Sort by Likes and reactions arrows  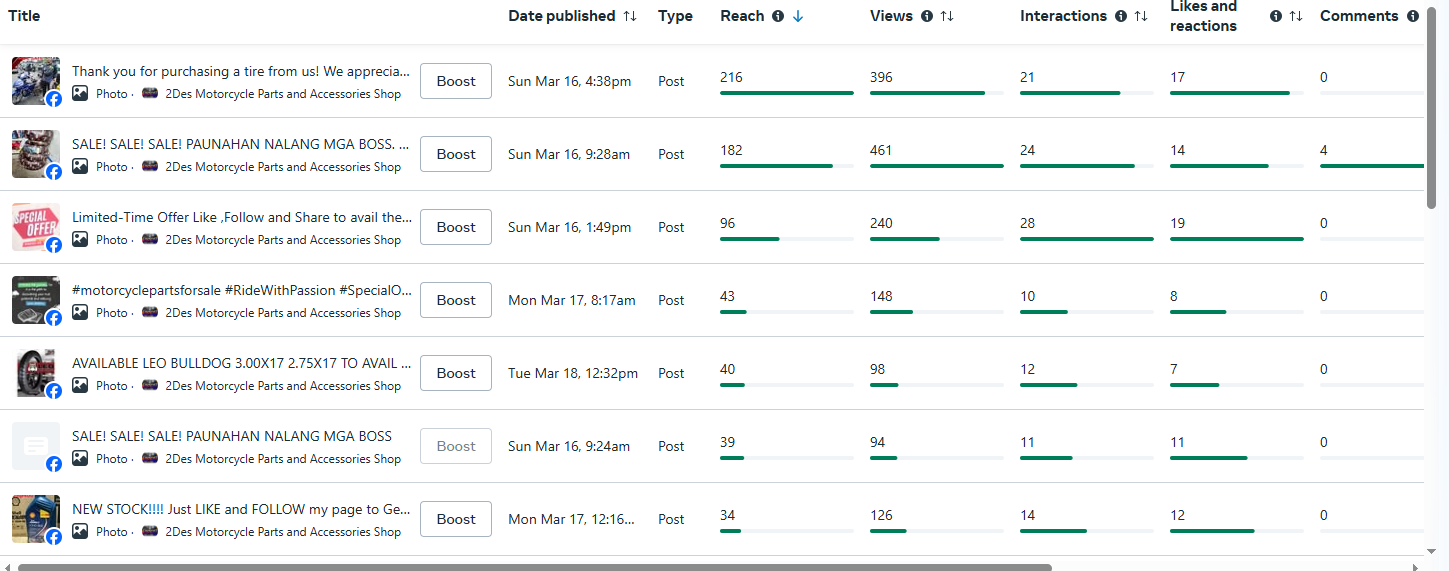pyautogui.click(x=1296, y=16)
